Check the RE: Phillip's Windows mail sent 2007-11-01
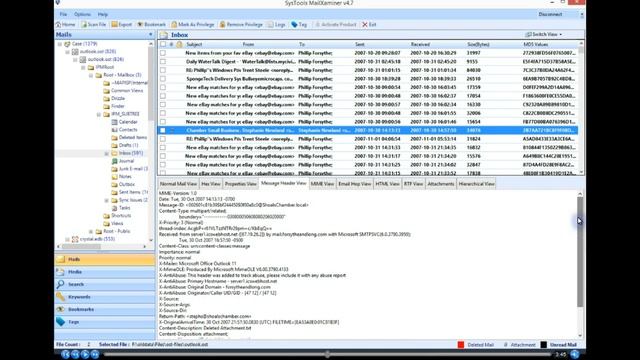Viewport: 640px width, 360px height. tap(163, 139)
